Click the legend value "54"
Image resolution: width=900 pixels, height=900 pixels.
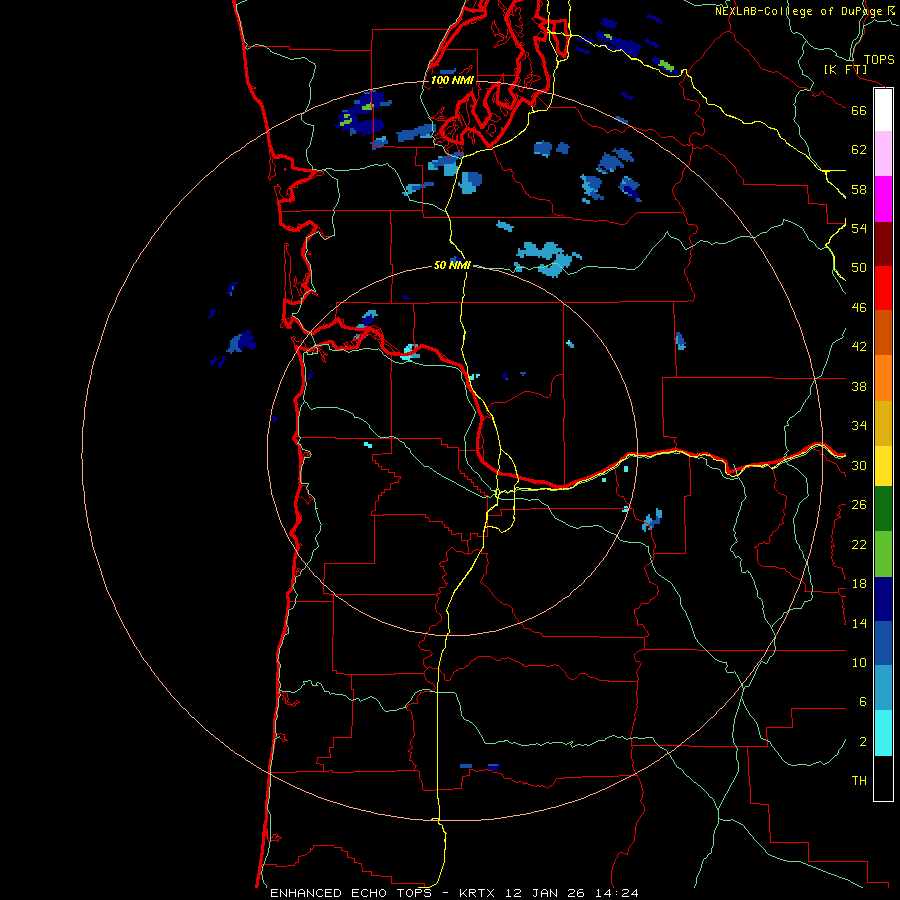pyautogui.click(x=859, y=228)
